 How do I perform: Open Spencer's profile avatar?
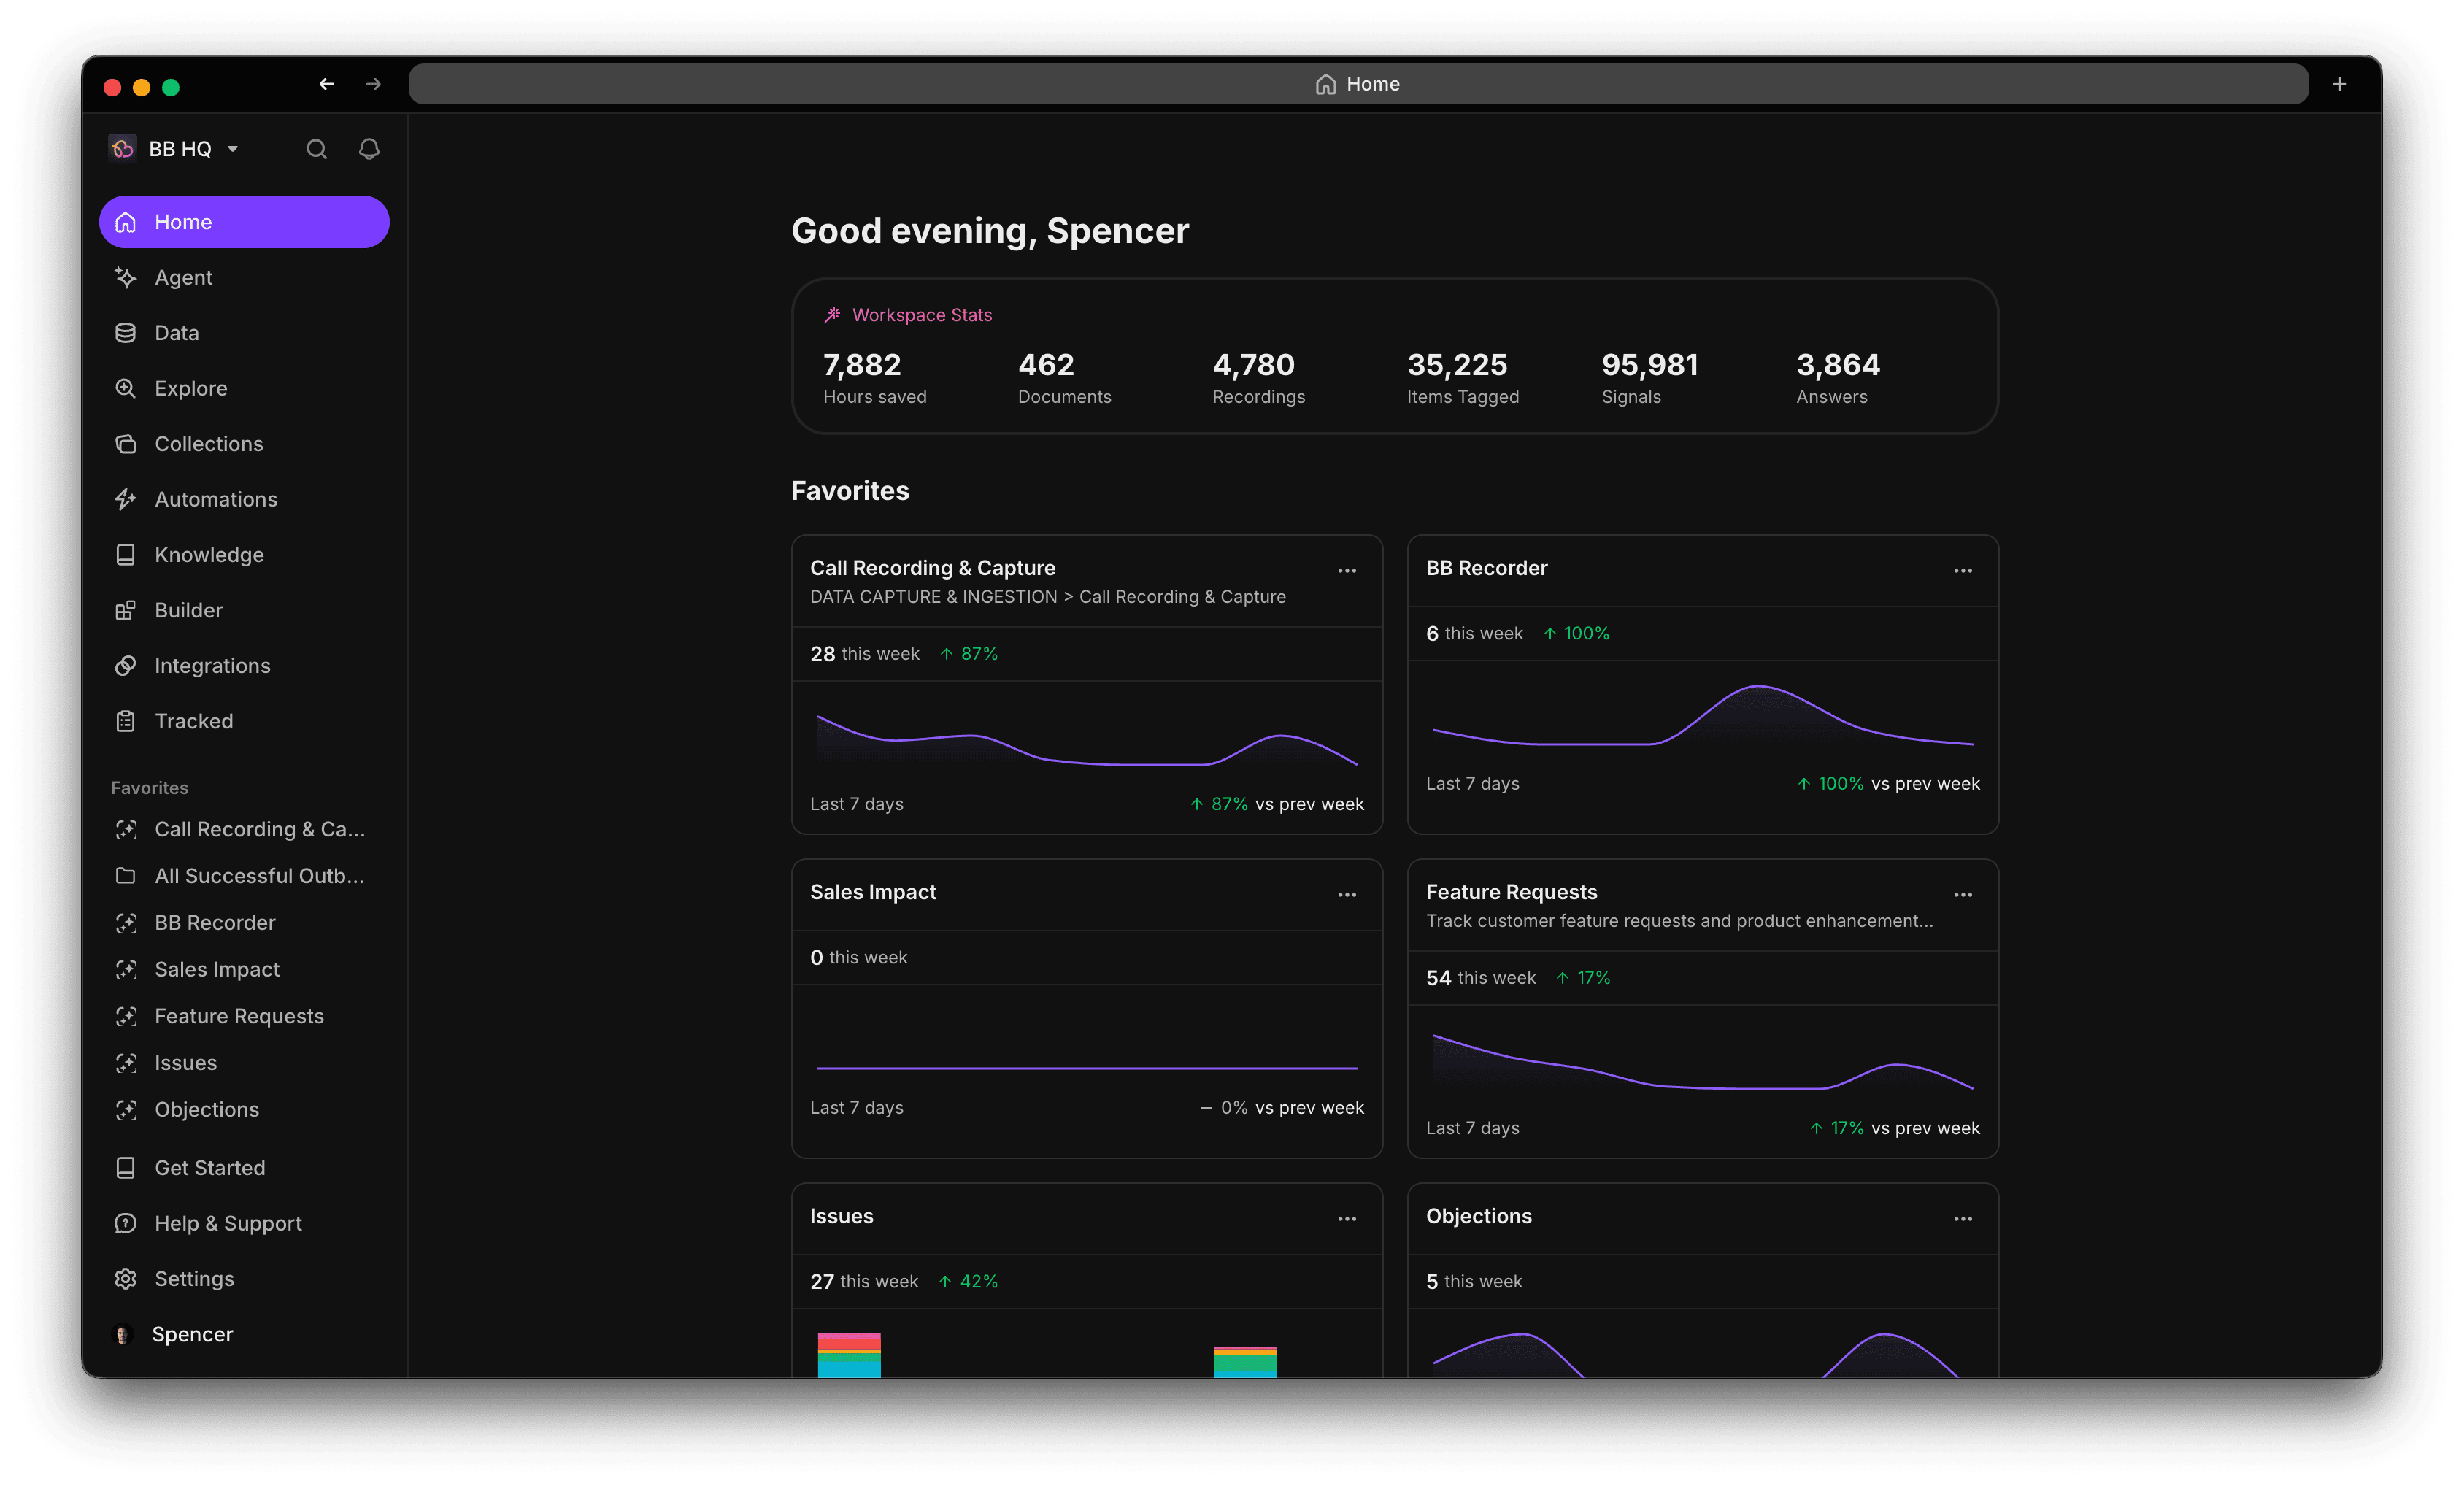[123, 1335]
